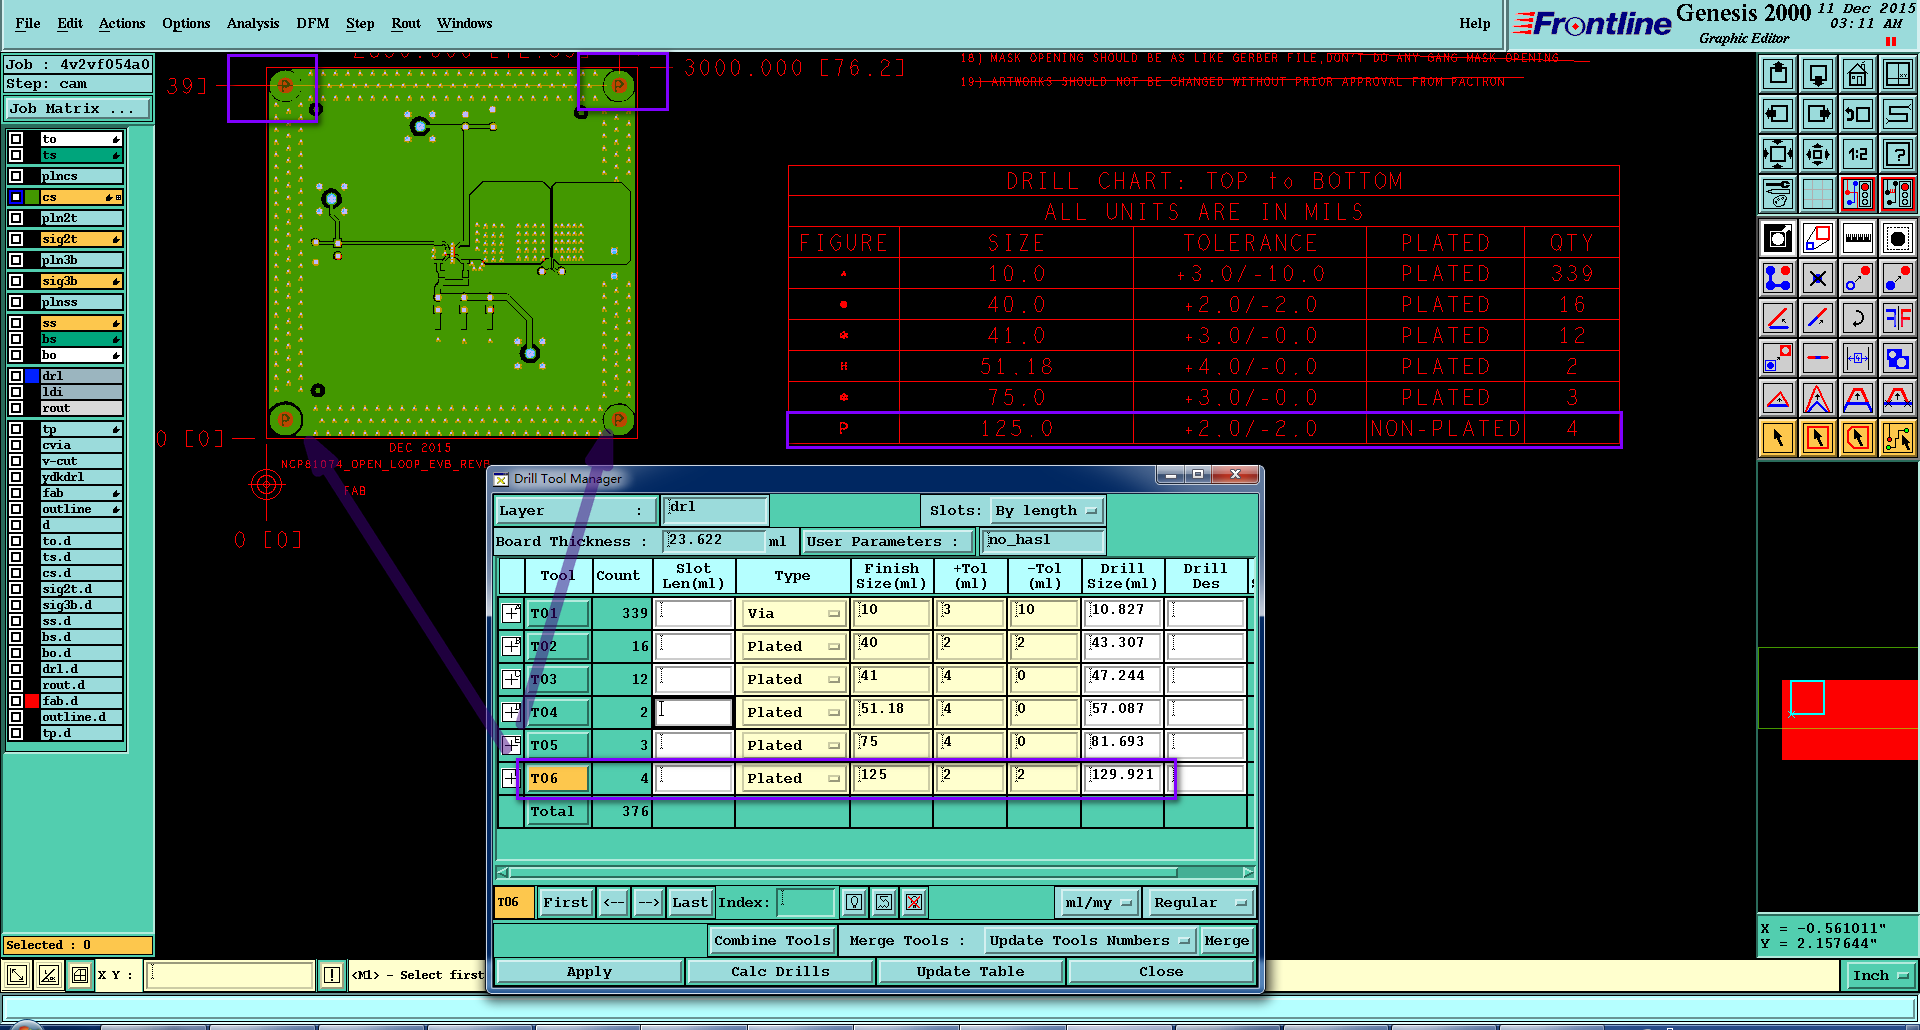This screenshot has width=1920, height=1030.
Task: Click the rectangle area select tool icon
Action: pyautogui.click(x=1818, y=438)
